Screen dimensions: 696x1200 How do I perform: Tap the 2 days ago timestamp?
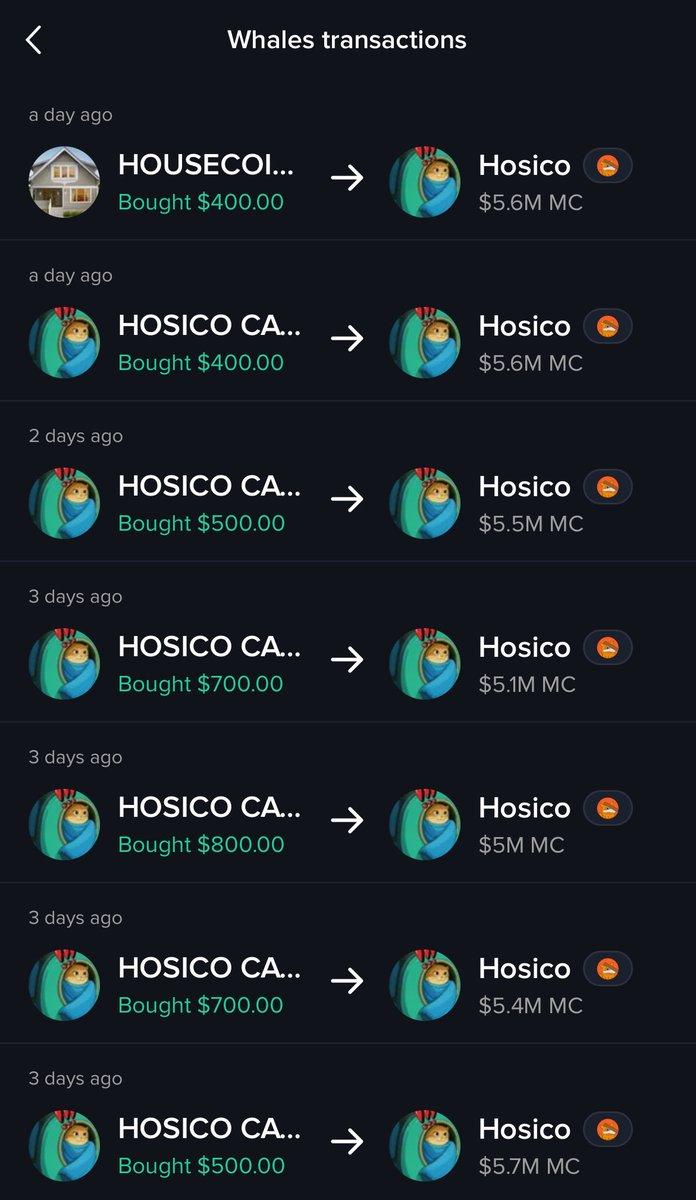point(76,436)
